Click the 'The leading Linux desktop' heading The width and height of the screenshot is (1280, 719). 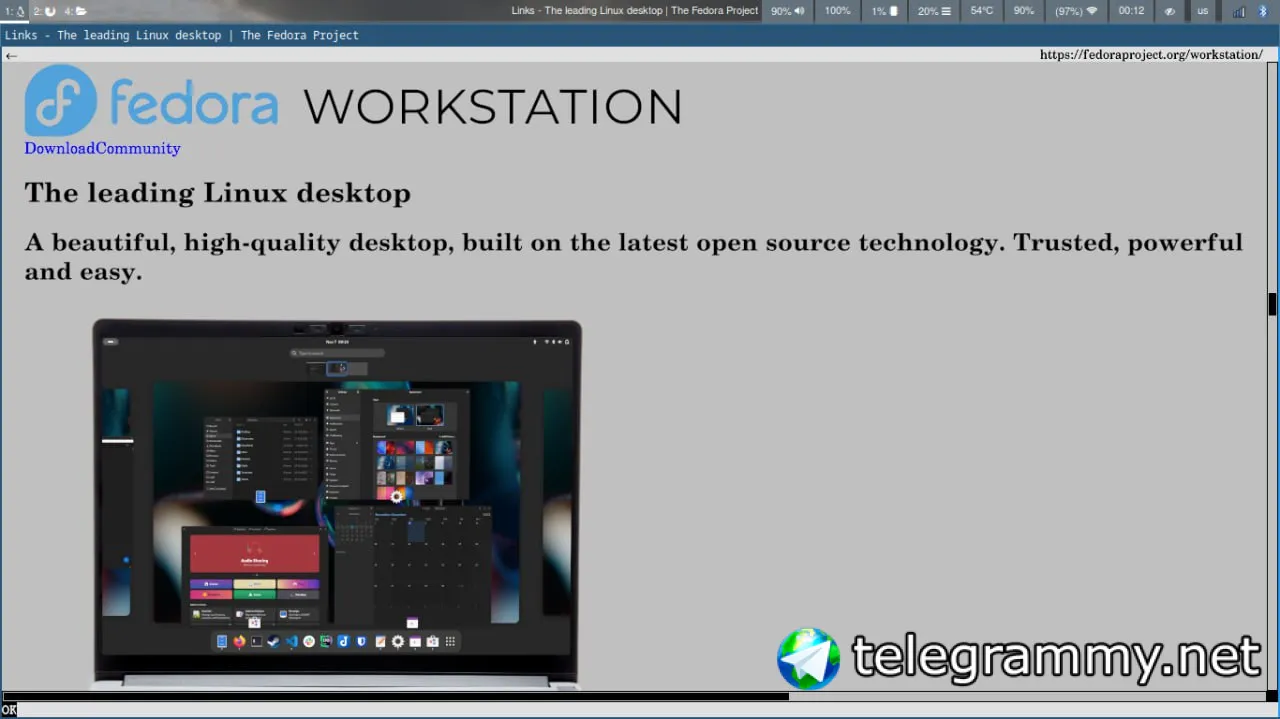(217, 193)
